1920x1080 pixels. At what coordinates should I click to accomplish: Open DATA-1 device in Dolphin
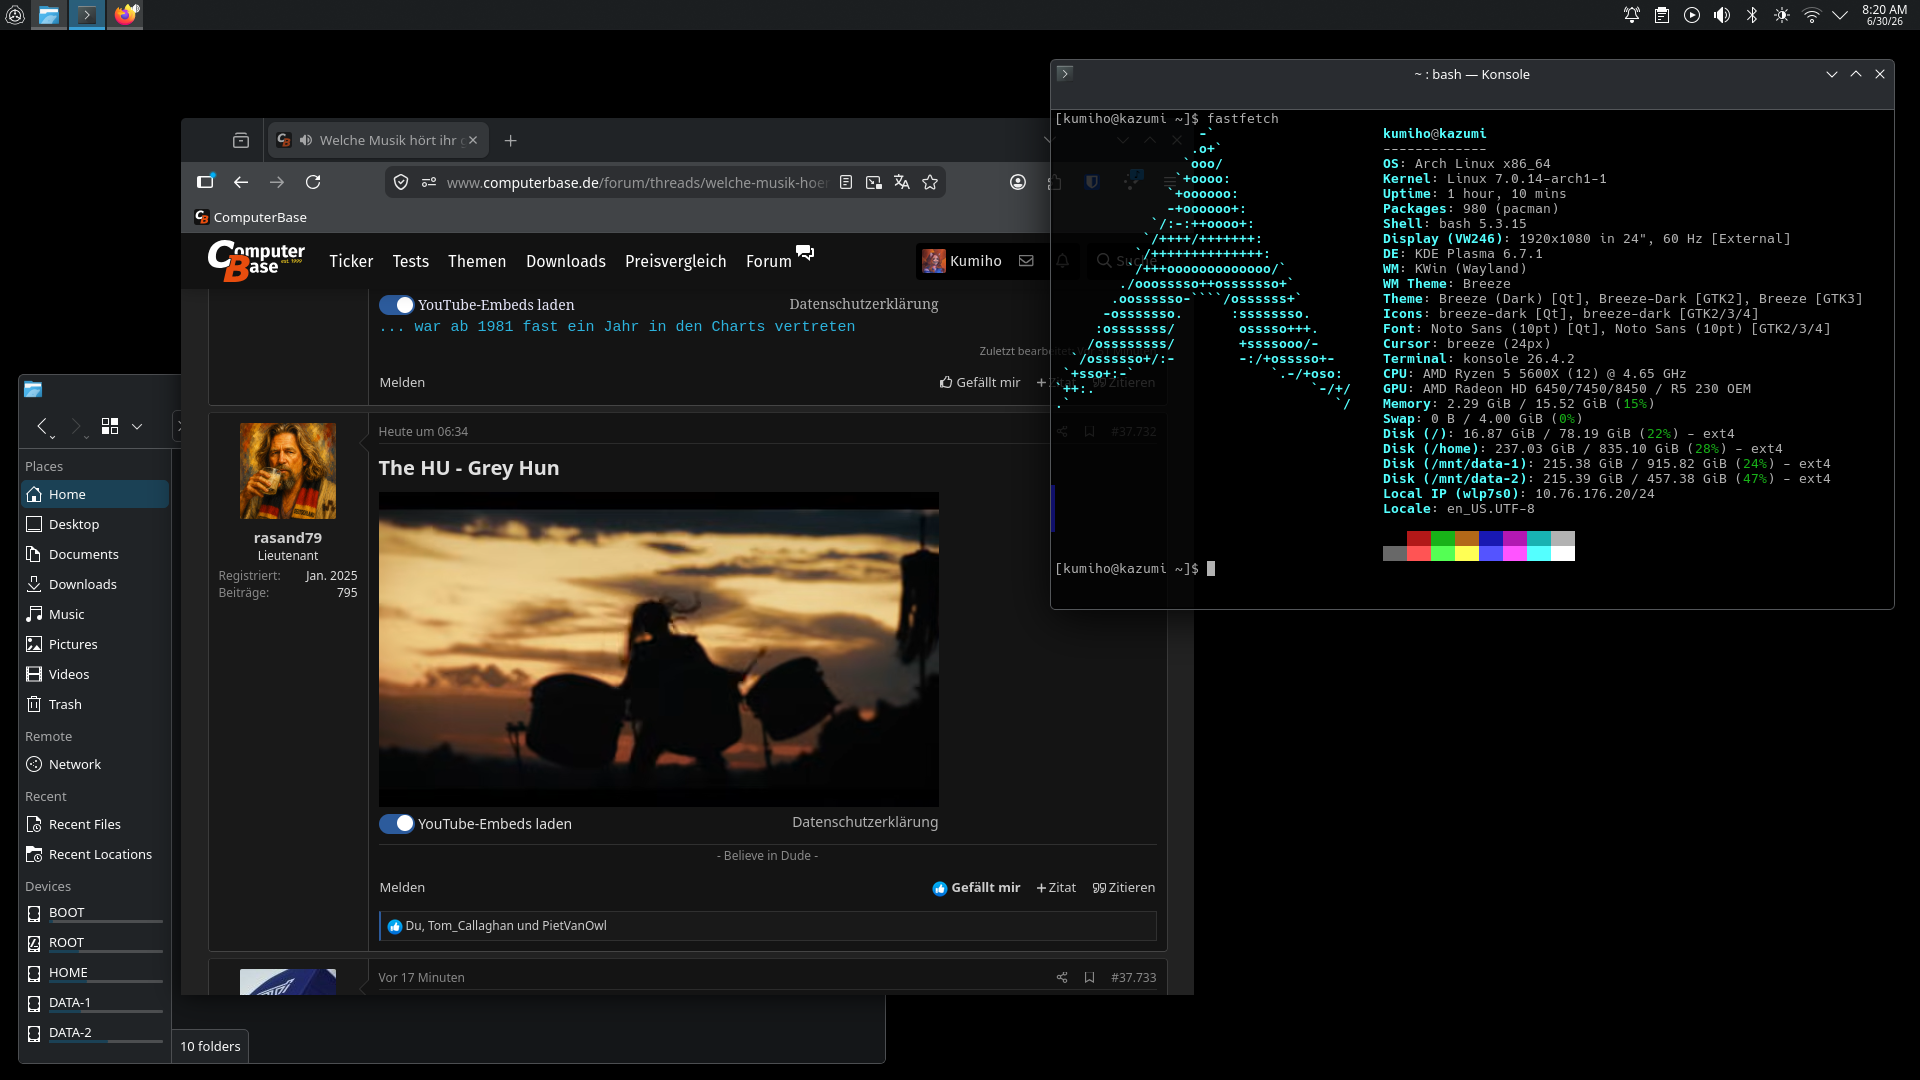pos(95,1003)
